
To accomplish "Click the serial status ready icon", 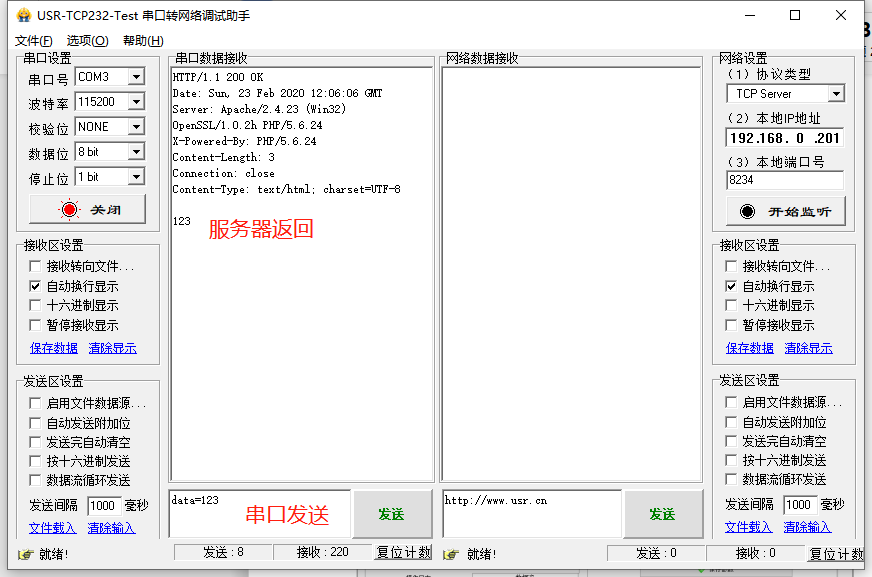I will pos(26,554).
